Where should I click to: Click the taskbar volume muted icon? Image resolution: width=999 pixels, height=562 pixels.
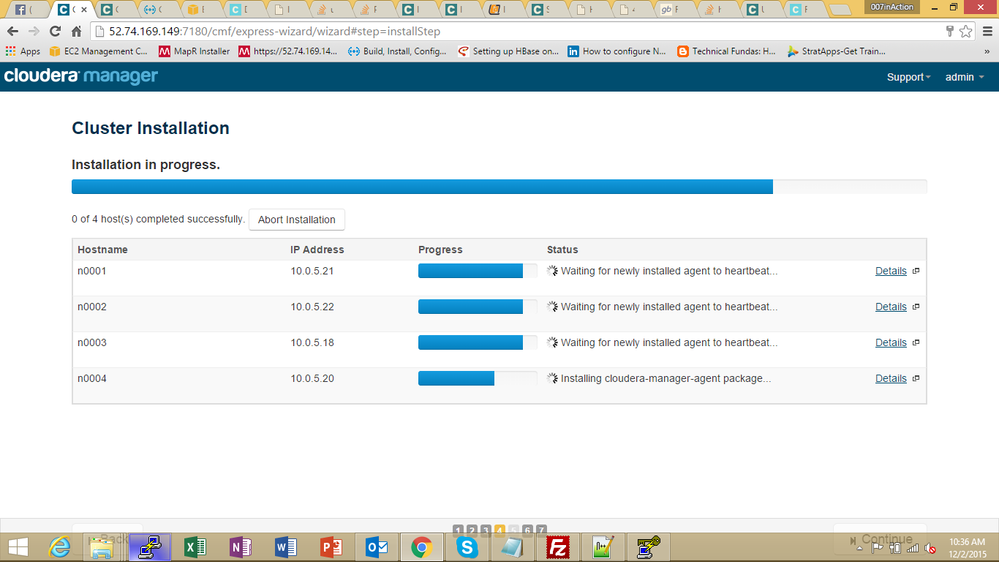pos(930,548)
